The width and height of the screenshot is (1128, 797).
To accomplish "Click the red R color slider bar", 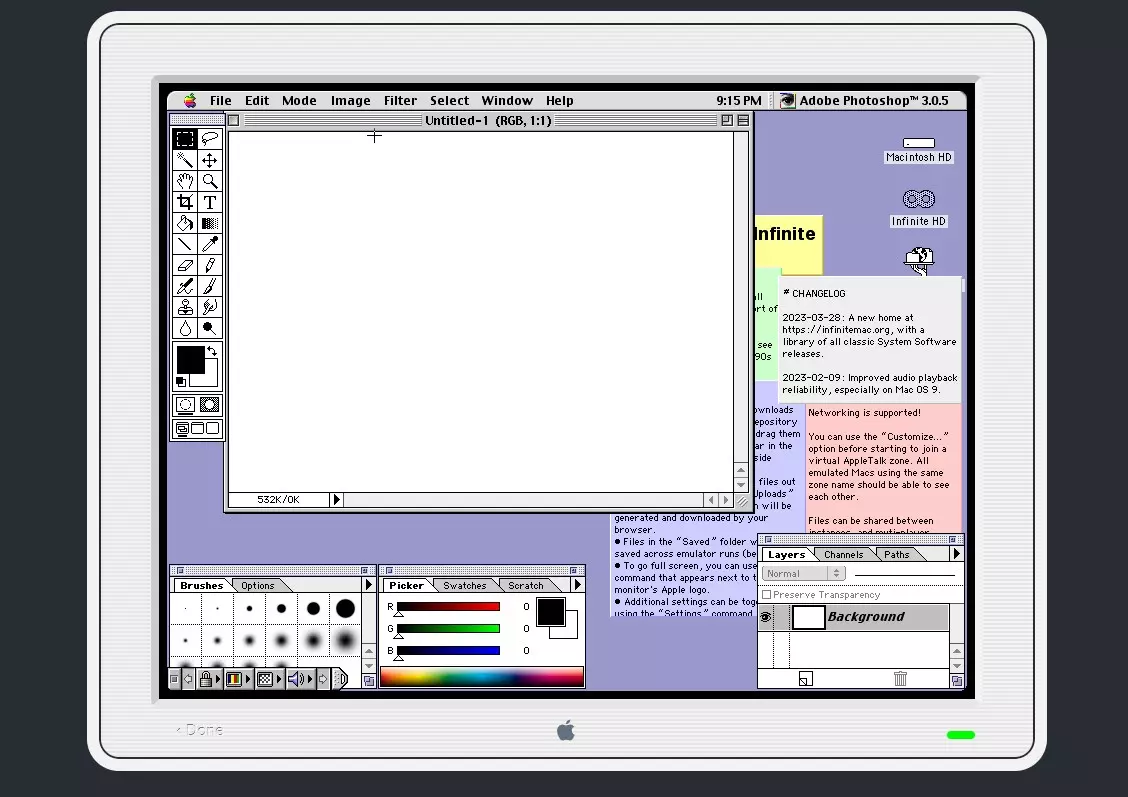I will click(x=448, y=606).
